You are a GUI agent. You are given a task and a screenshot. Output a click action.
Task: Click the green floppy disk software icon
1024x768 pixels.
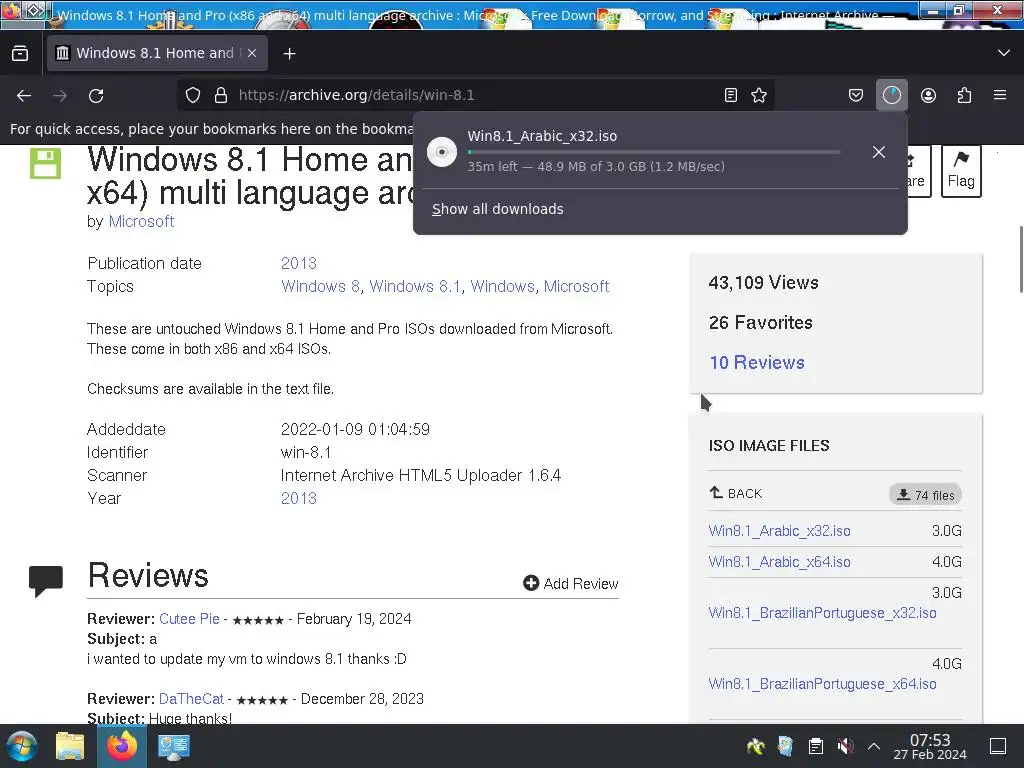click(x=45, y=162)
